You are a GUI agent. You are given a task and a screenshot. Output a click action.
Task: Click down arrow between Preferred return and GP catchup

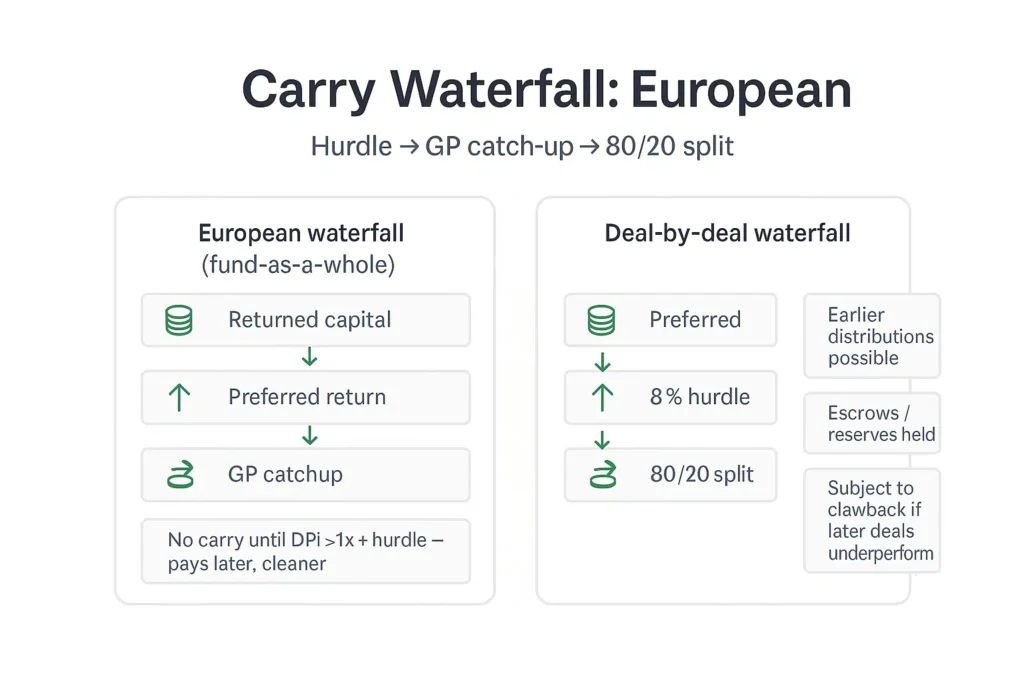coord(310,436)
